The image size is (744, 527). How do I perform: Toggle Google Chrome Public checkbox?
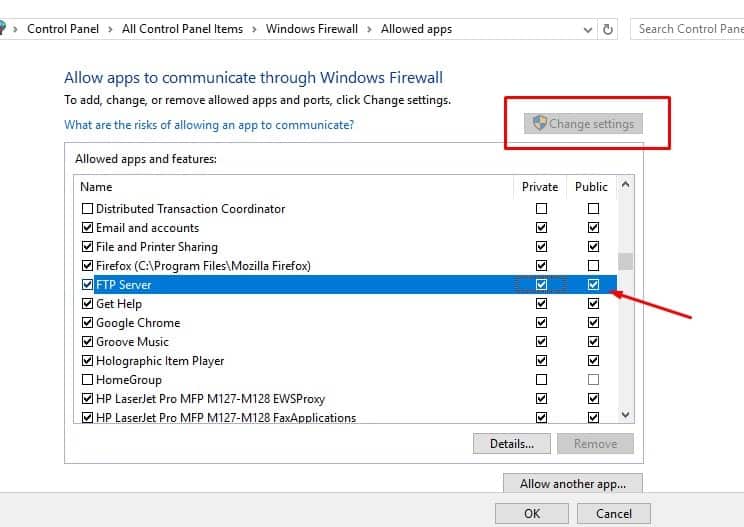point(593,323)
